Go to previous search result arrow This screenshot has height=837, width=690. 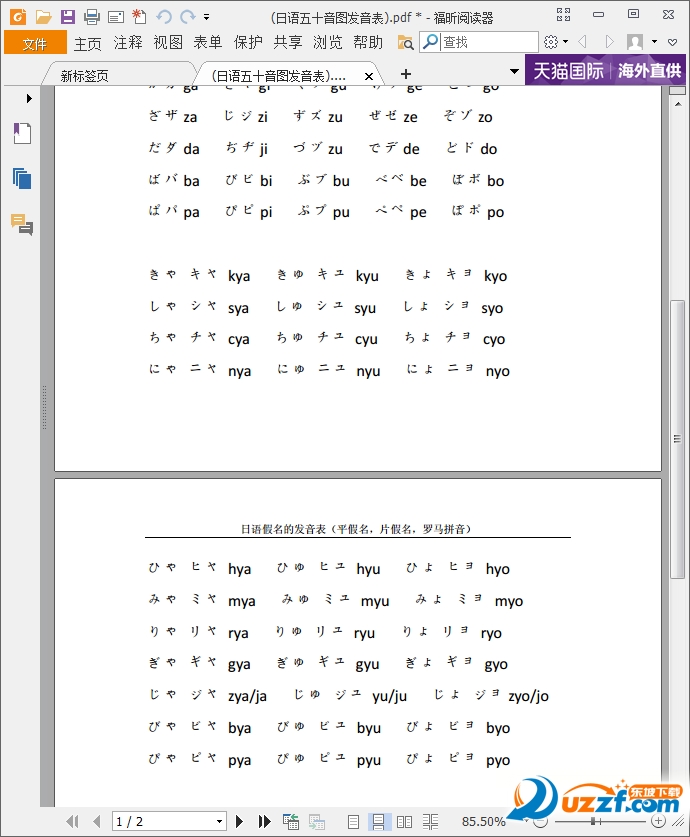(583, 42)
